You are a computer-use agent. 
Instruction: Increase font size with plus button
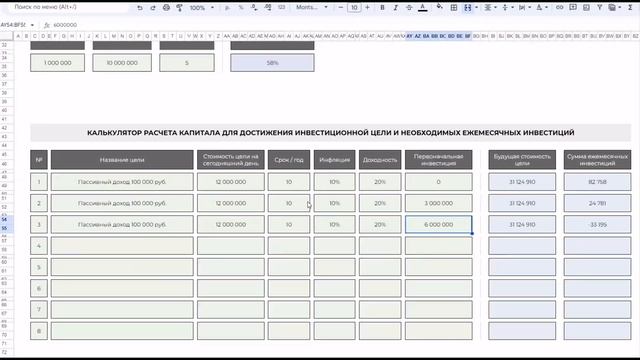367,7
